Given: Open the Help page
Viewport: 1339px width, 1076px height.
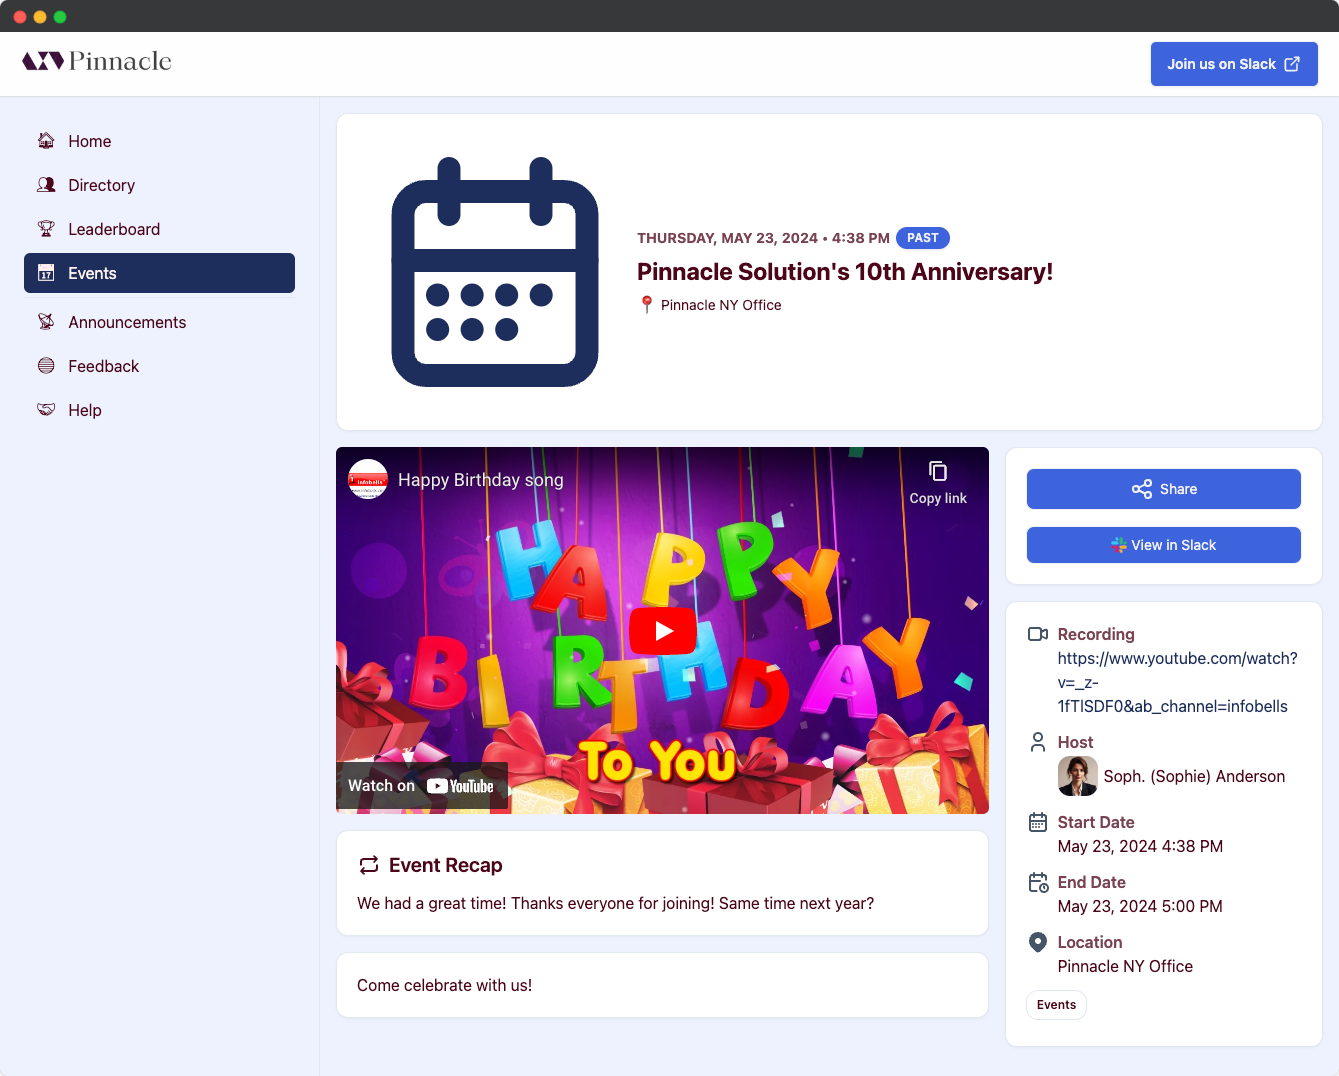Looking at the screenshot, I should tap(159, 410).
